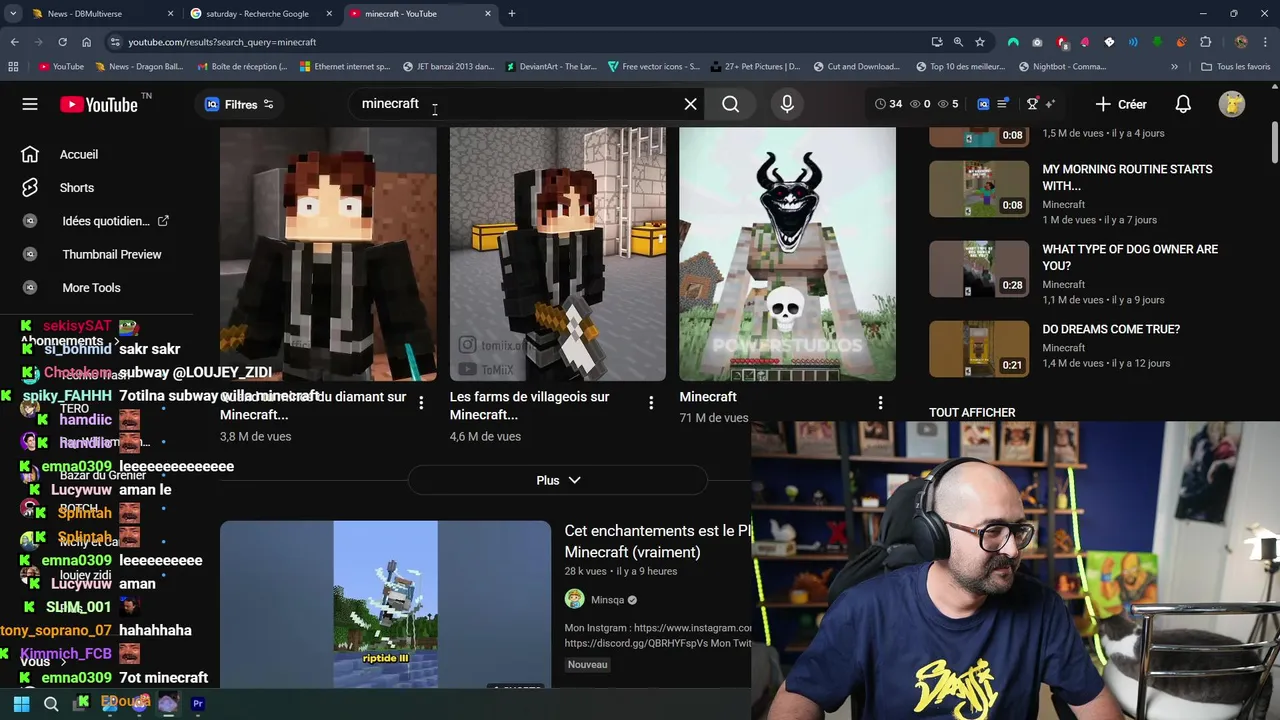
Task: Start voice search with microphone icon
Action: point(787,104)
